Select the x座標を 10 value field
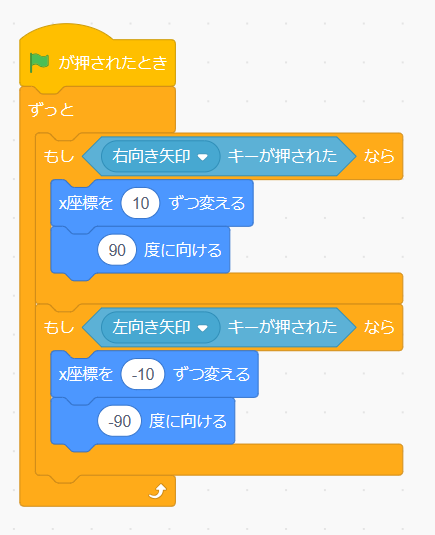Image resolution: width=435 pixels, height=535 pixels. coord(141,203)
